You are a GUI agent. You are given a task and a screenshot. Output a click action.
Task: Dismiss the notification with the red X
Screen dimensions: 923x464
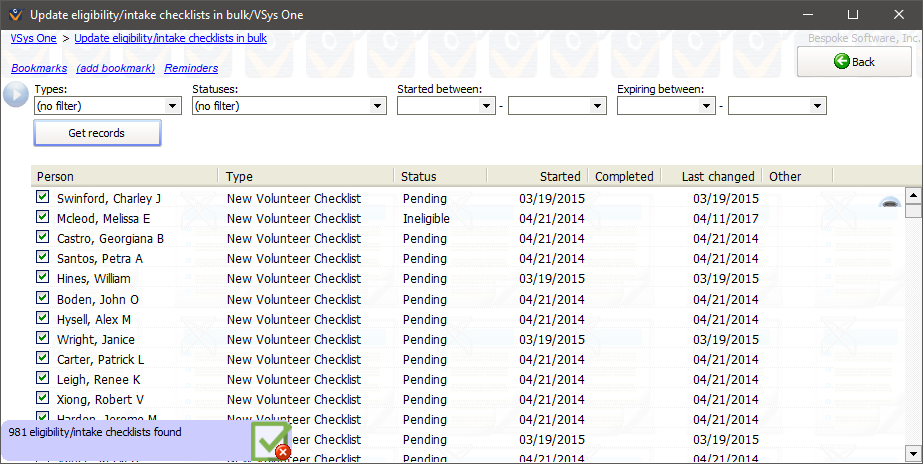tap(283, 452)
